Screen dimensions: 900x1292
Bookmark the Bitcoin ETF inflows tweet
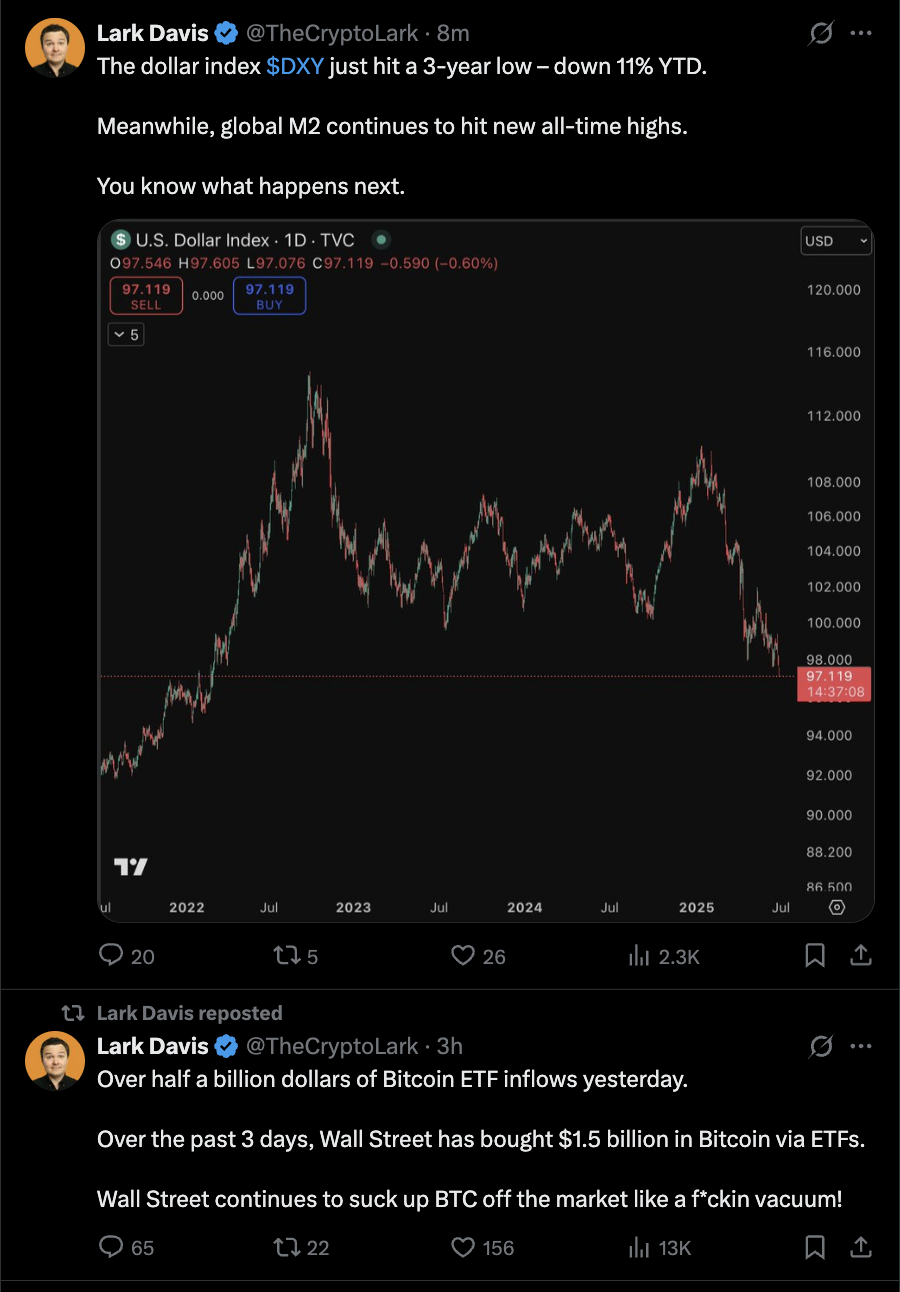point(815,1247)
